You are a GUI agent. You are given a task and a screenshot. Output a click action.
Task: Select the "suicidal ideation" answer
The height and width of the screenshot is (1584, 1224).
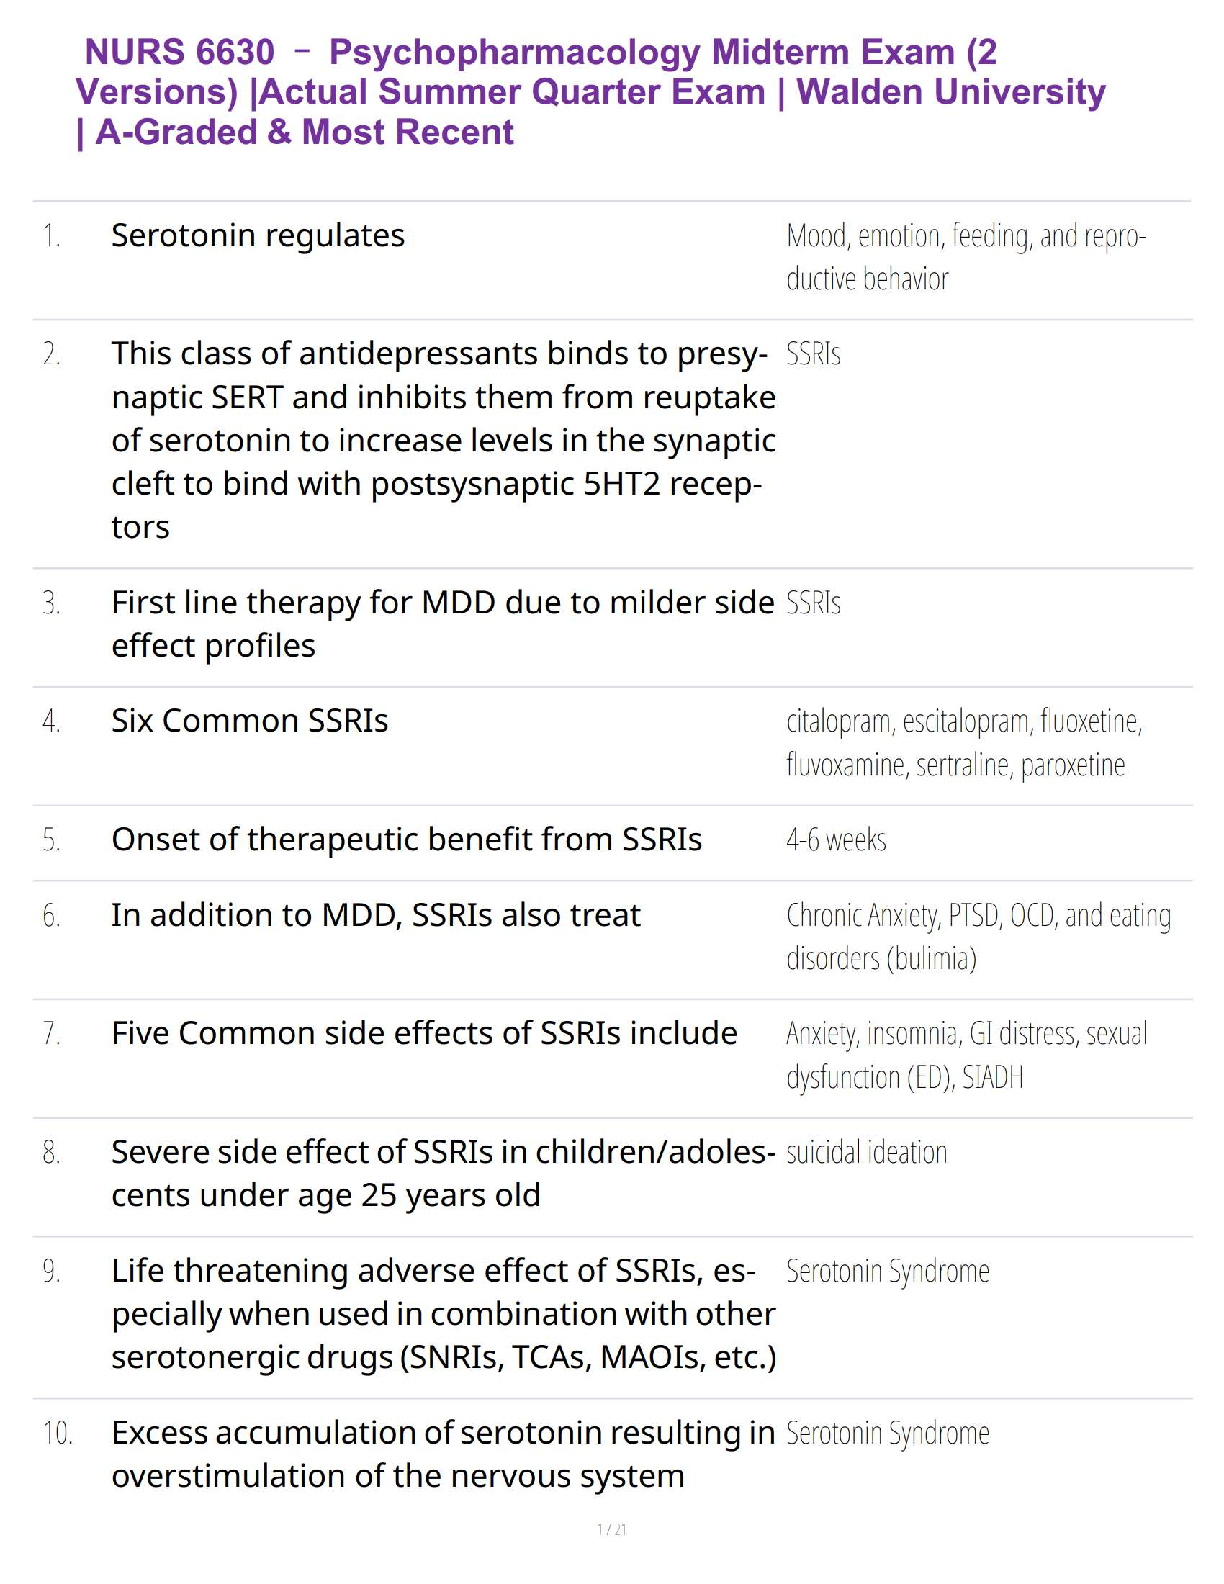pyautogui.click(x=866, y=1153)
